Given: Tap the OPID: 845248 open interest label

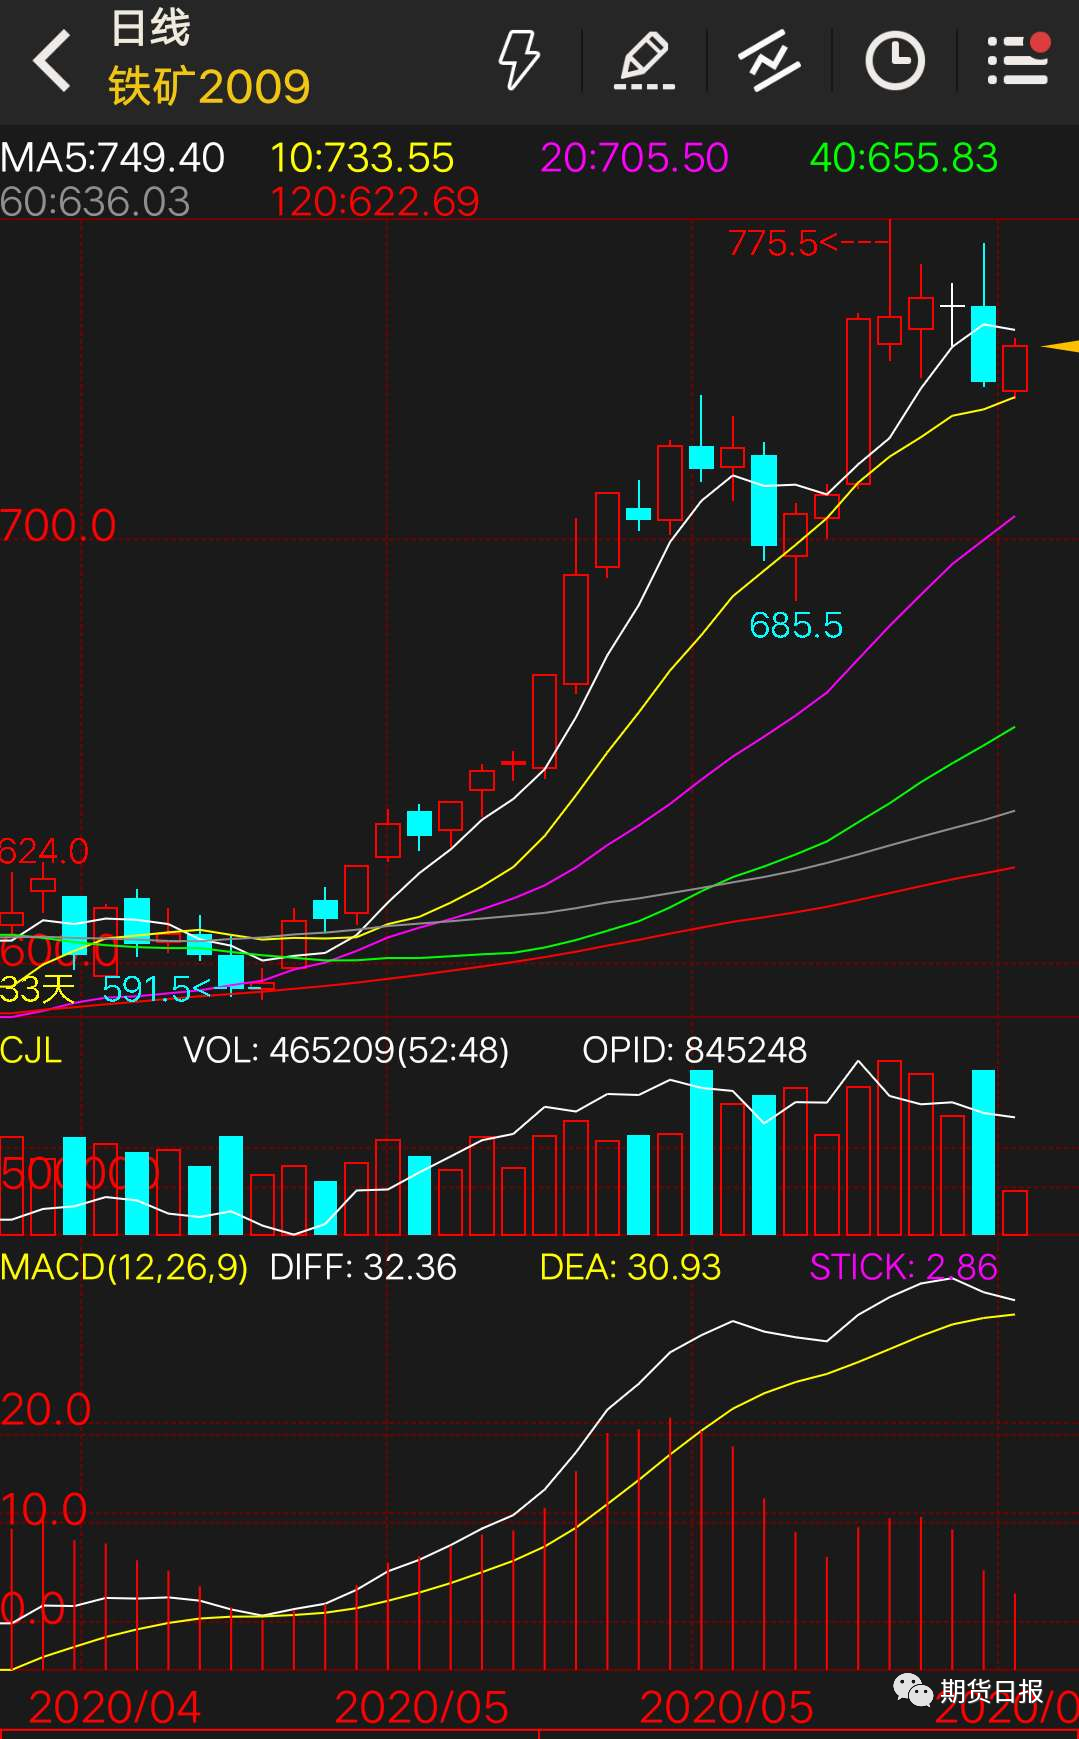Looking at the screenshot, I should tap(694, 1050).
